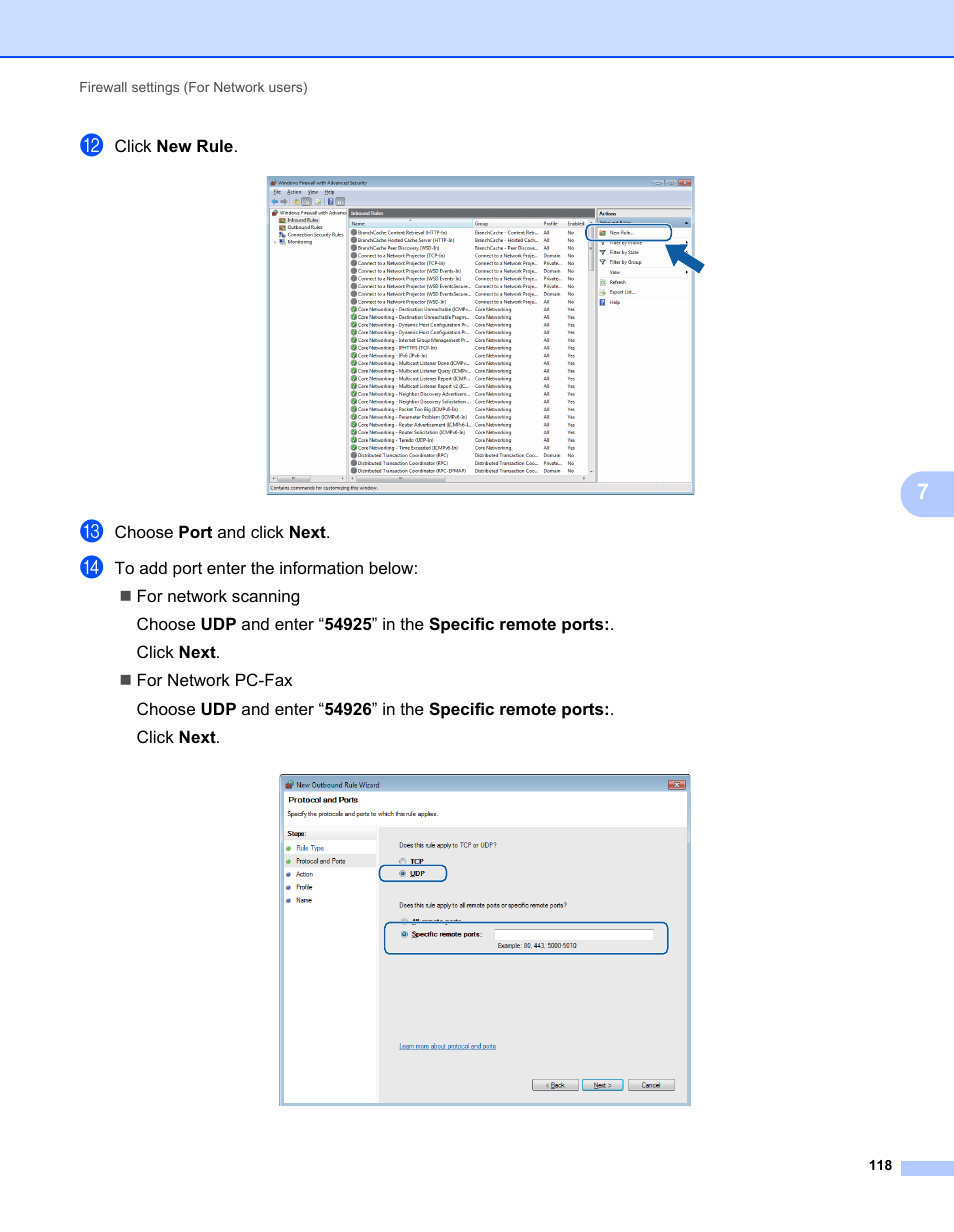
Task: Click the Profile step in wizard steps
Action: tap(304, 887)
